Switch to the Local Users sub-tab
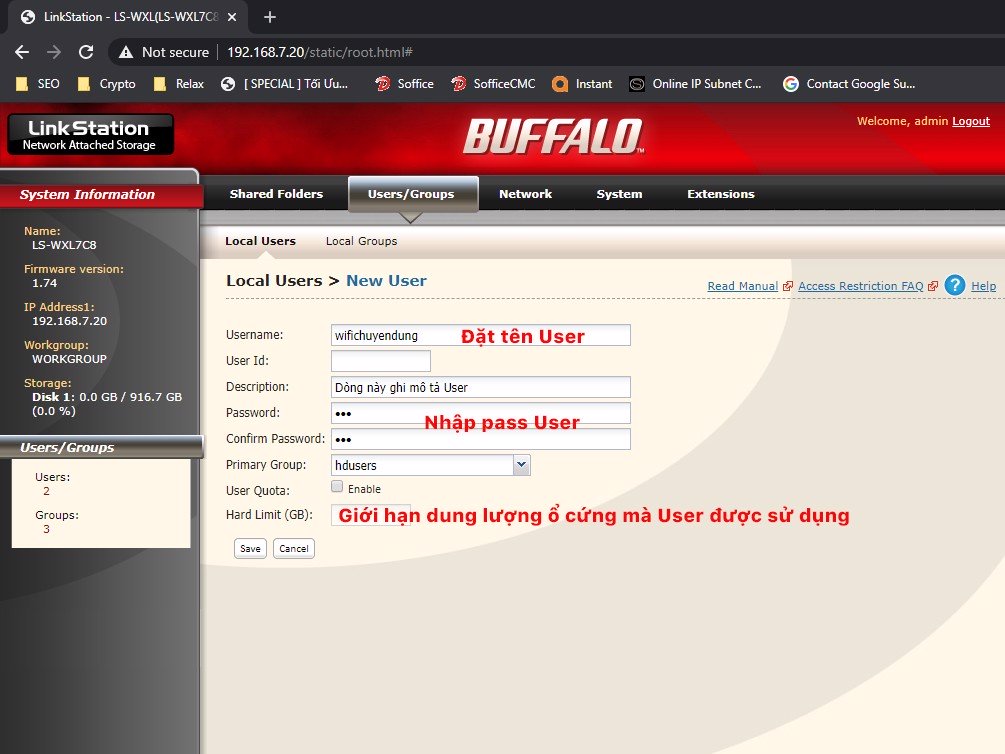The height and width of the screenshot is (754, 1005). point(260,241)
